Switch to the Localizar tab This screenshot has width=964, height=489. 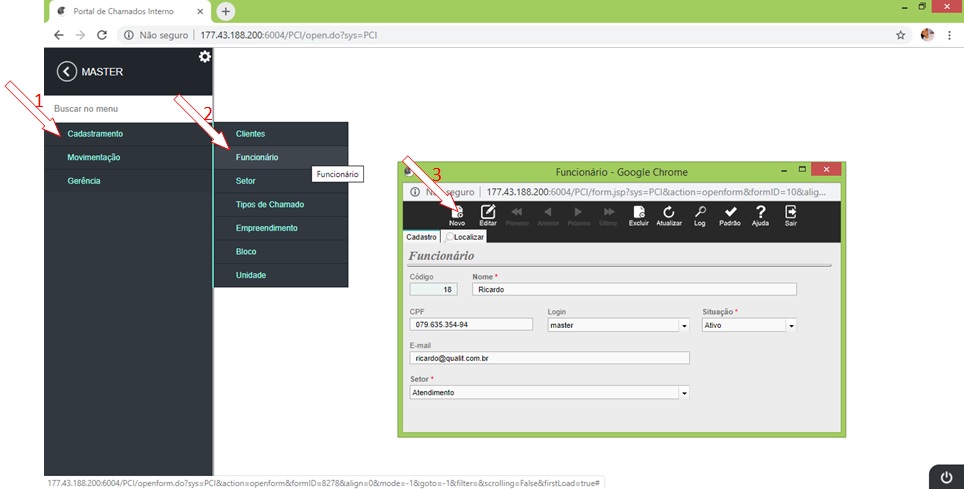[x=464, y=237]
